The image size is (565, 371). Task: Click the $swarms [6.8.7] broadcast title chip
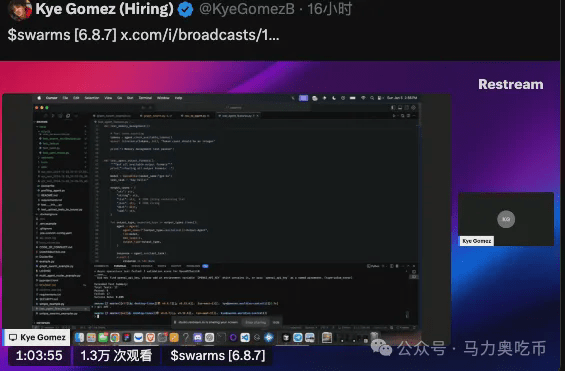[218, 356]
